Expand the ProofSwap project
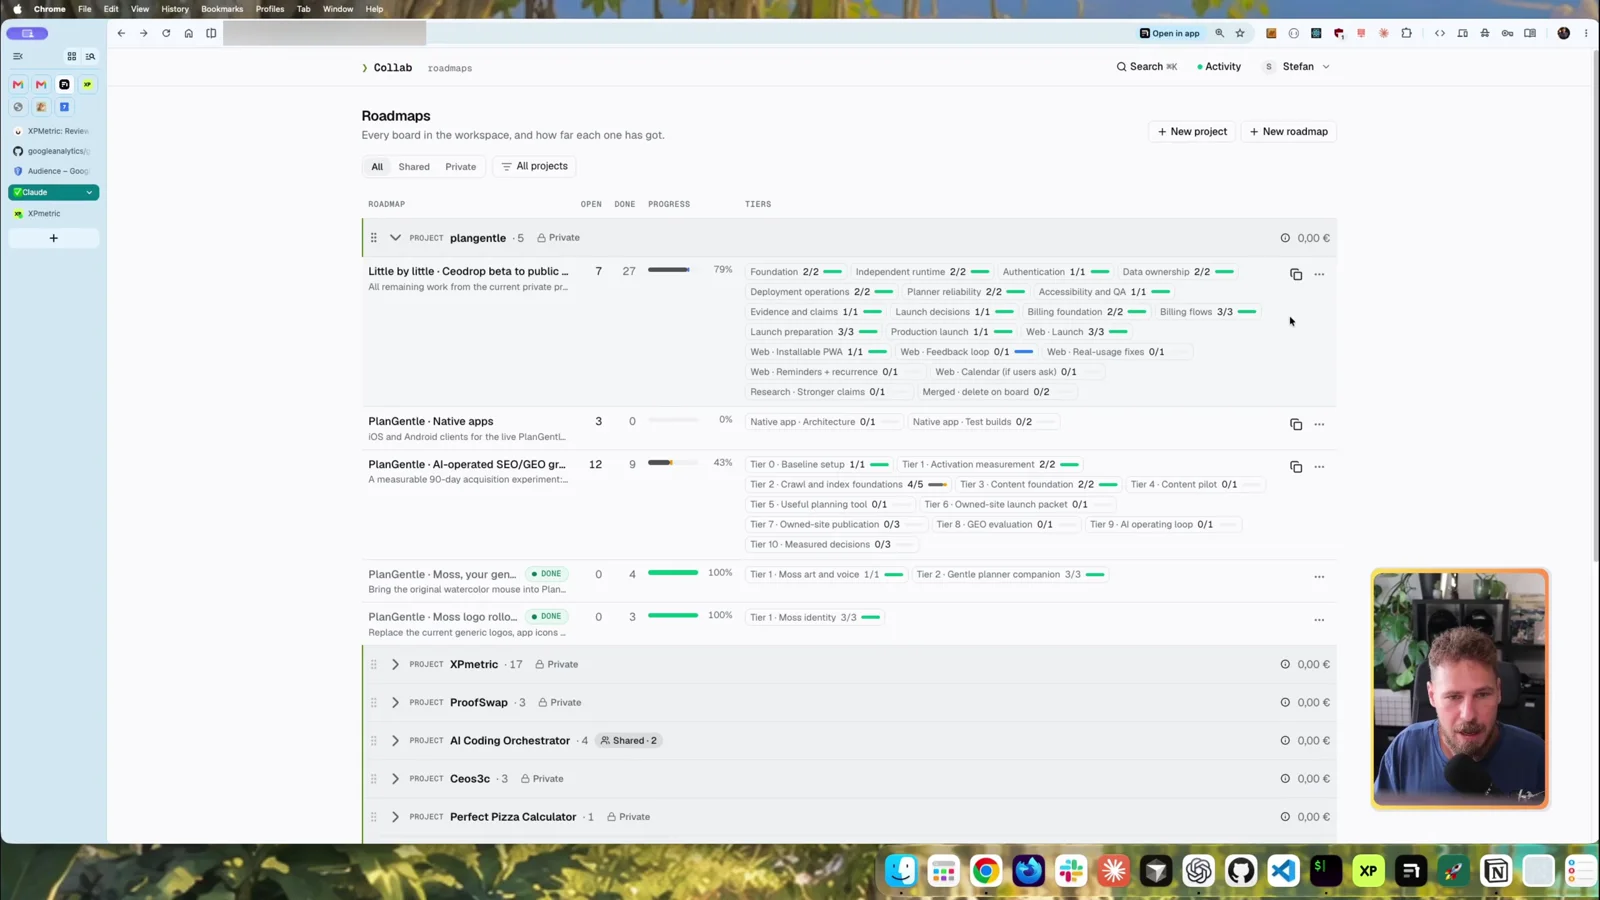Viewport: 1600px width, 900px height. pos(395,702)
